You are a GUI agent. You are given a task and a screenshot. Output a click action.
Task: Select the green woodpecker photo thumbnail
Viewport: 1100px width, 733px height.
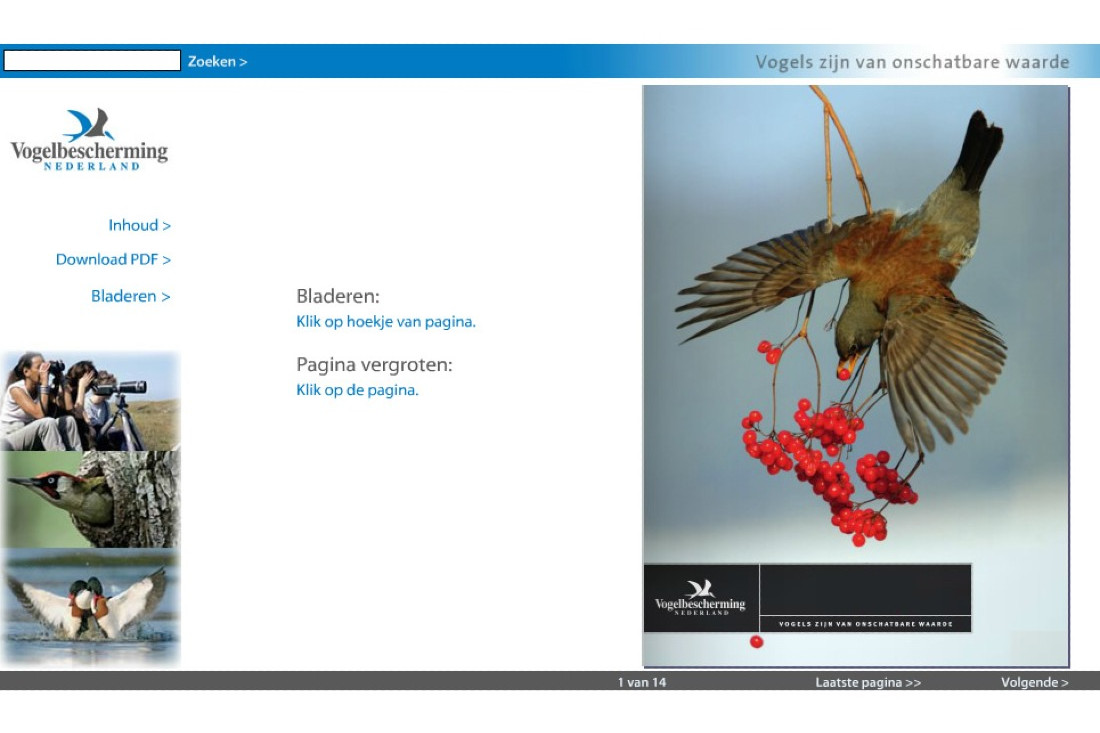(90, 500)
